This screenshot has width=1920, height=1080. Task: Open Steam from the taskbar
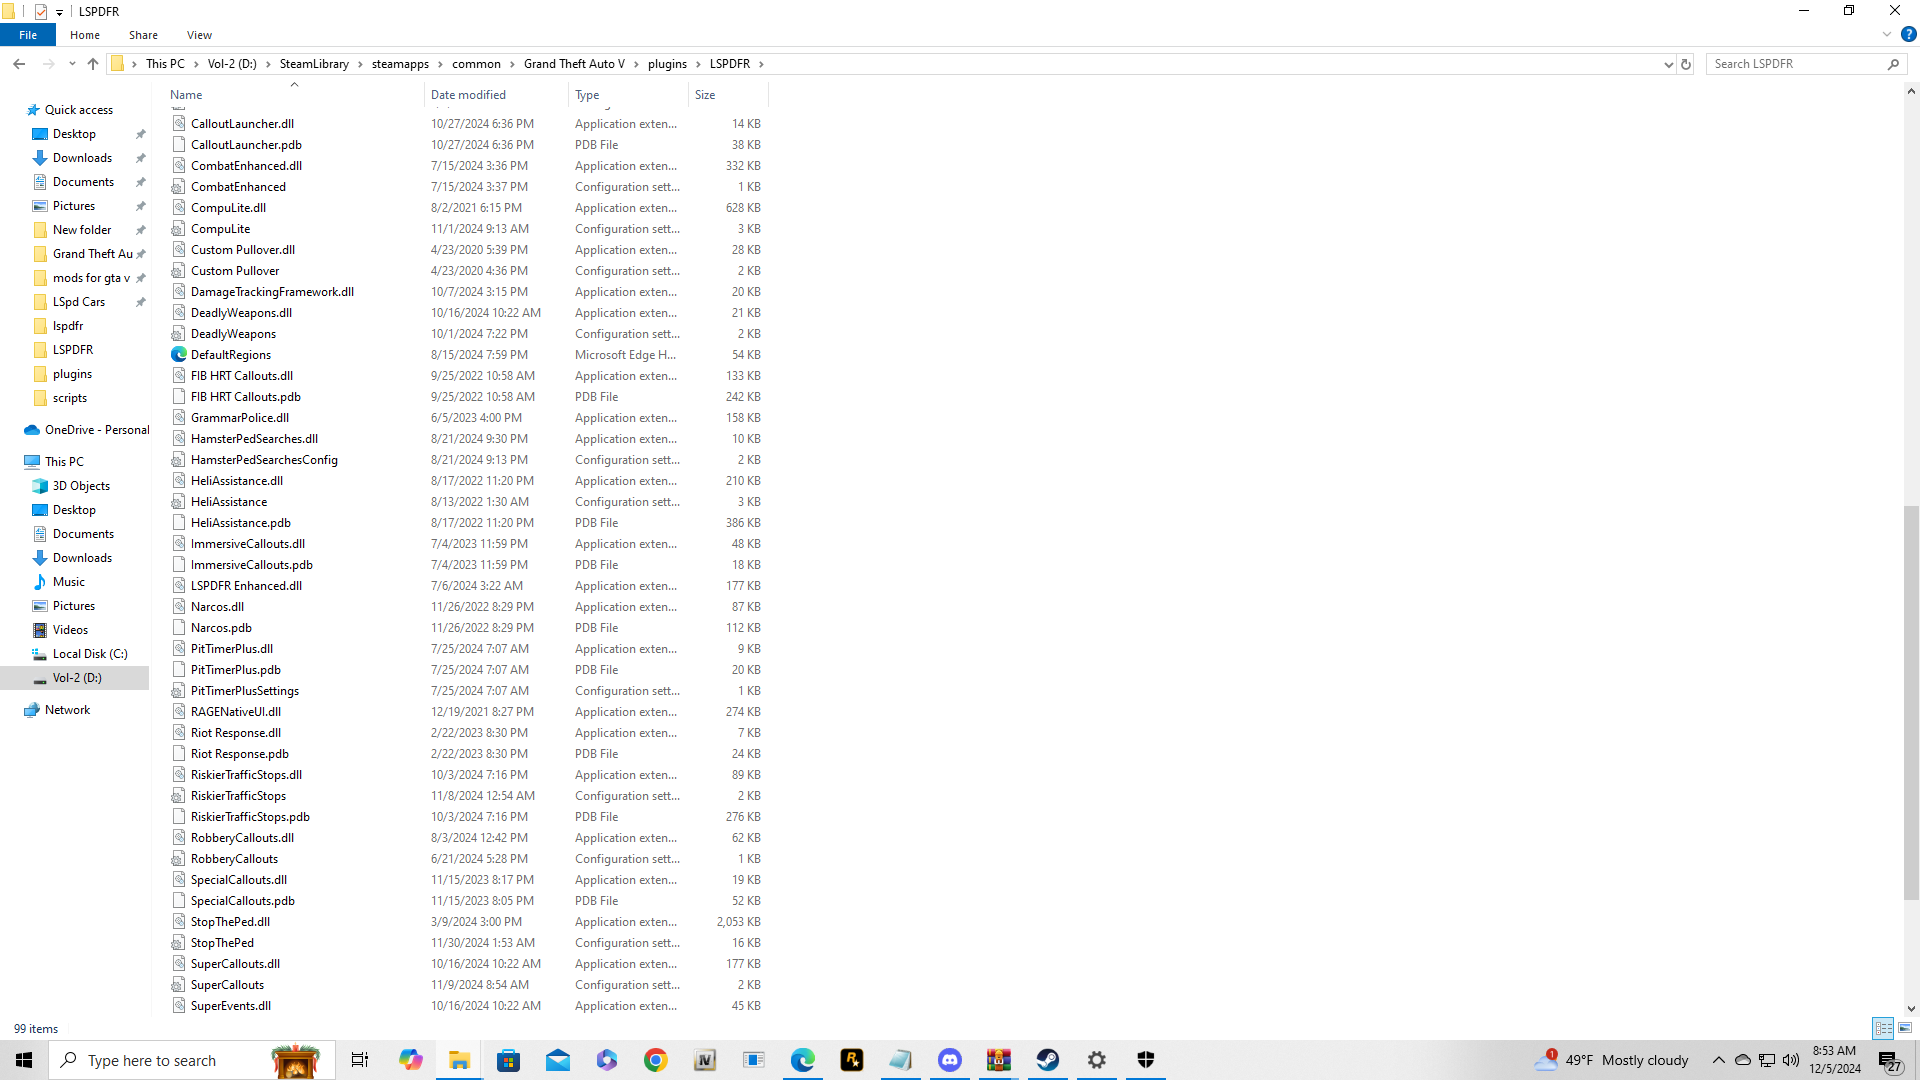tap(1048, 1060)
